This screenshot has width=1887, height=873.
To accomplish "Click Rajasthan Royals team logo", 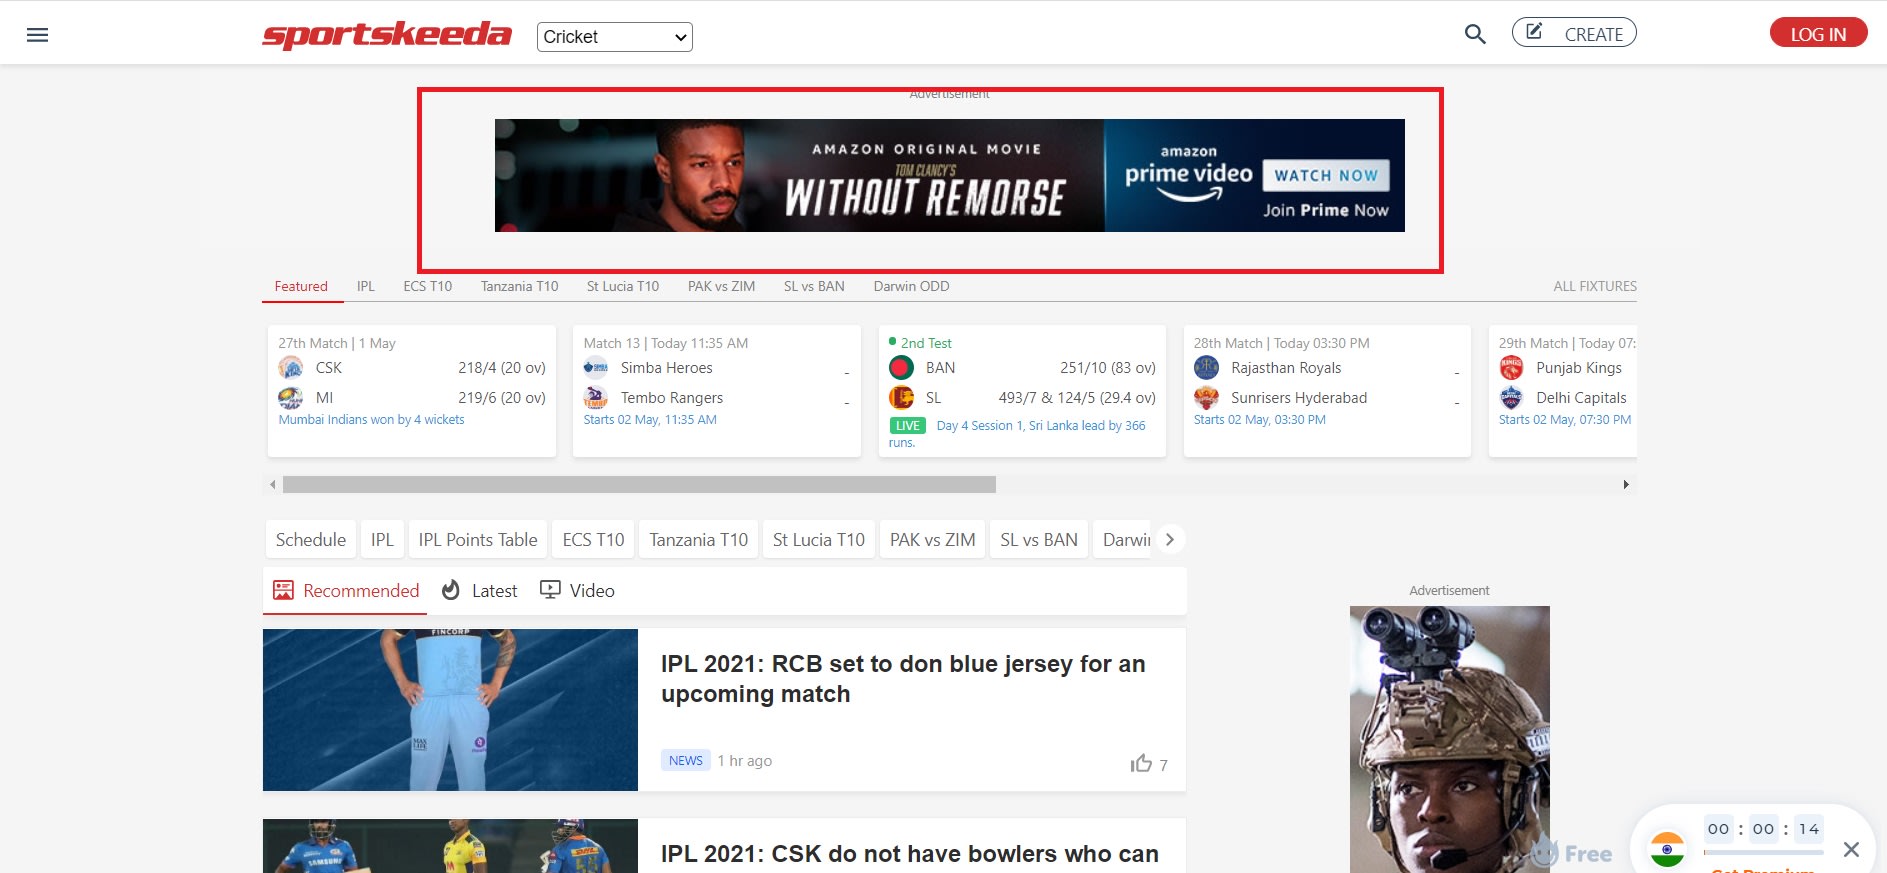I will point(1207,368).
